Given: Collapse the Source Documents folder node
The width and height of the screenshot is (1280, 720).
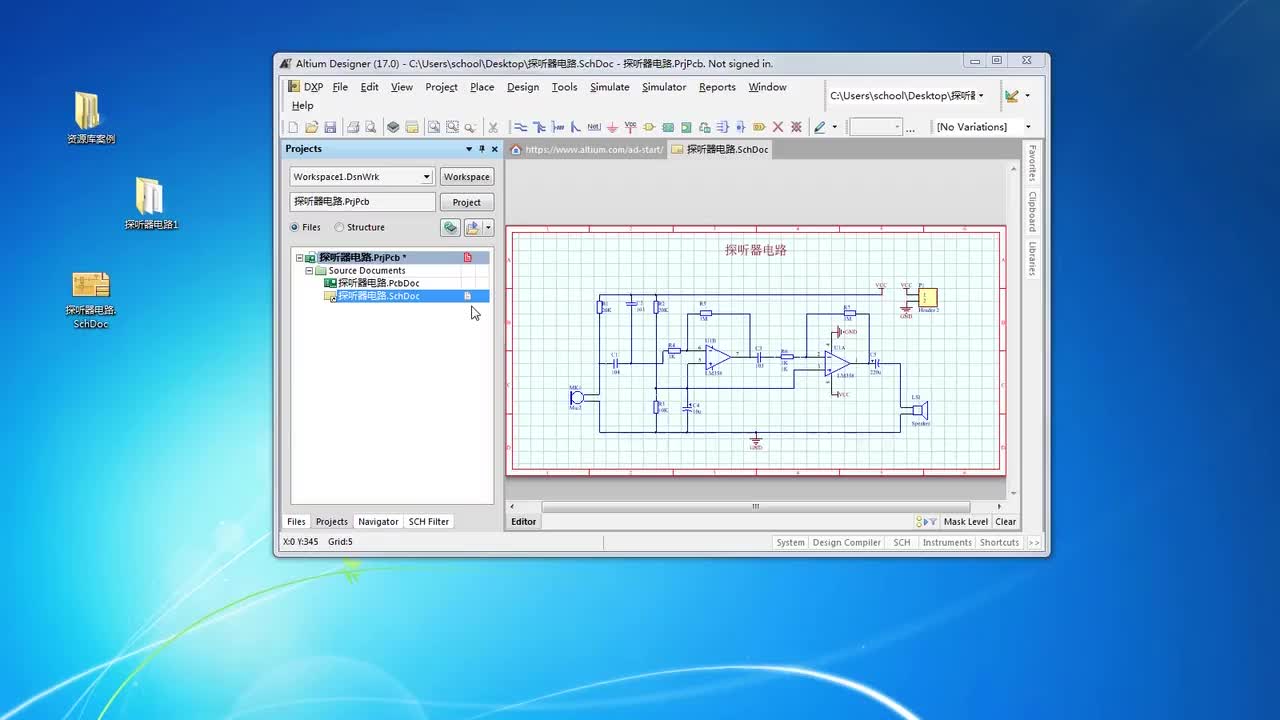Looking at the screenshot, I should pos(309,271).
